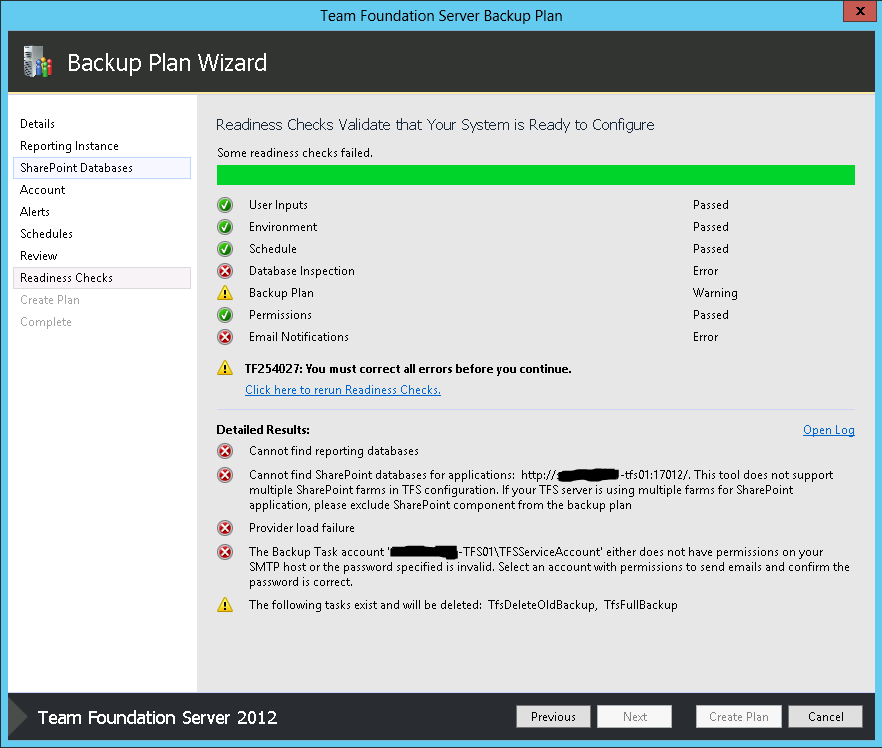This screenshot has height=748, width=882.
Task: Click error icon beside Cannot find reporting databases
Action: pyautogui.click(x=225, y=451)
